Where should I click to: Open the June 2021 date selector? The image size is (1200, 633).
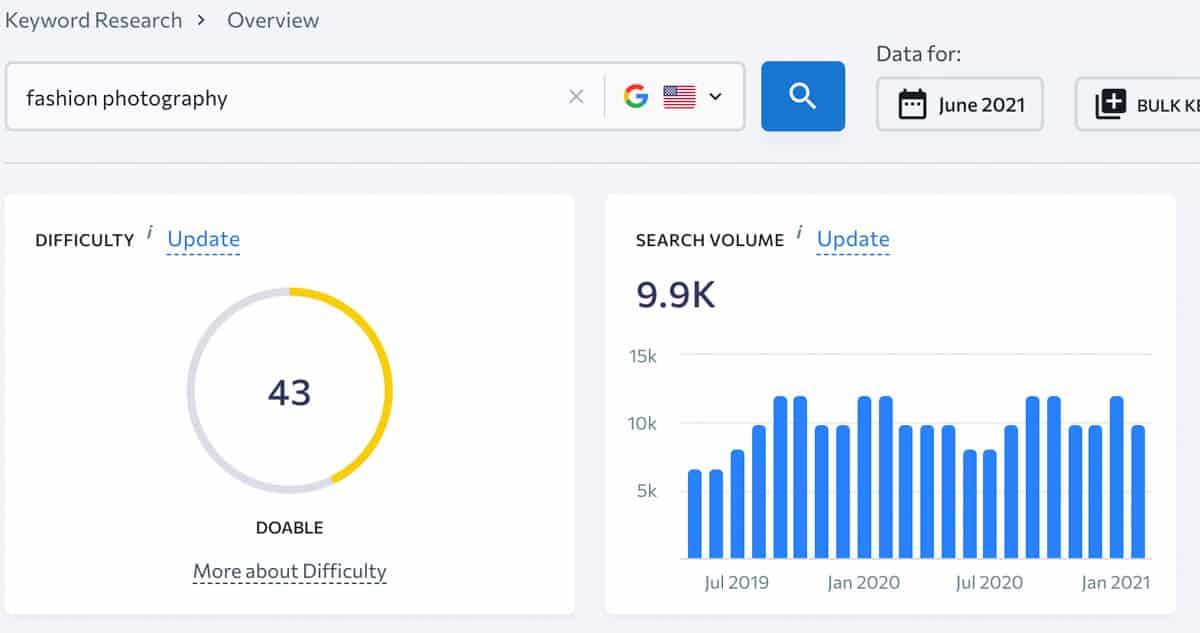click(x=960, y=104)
